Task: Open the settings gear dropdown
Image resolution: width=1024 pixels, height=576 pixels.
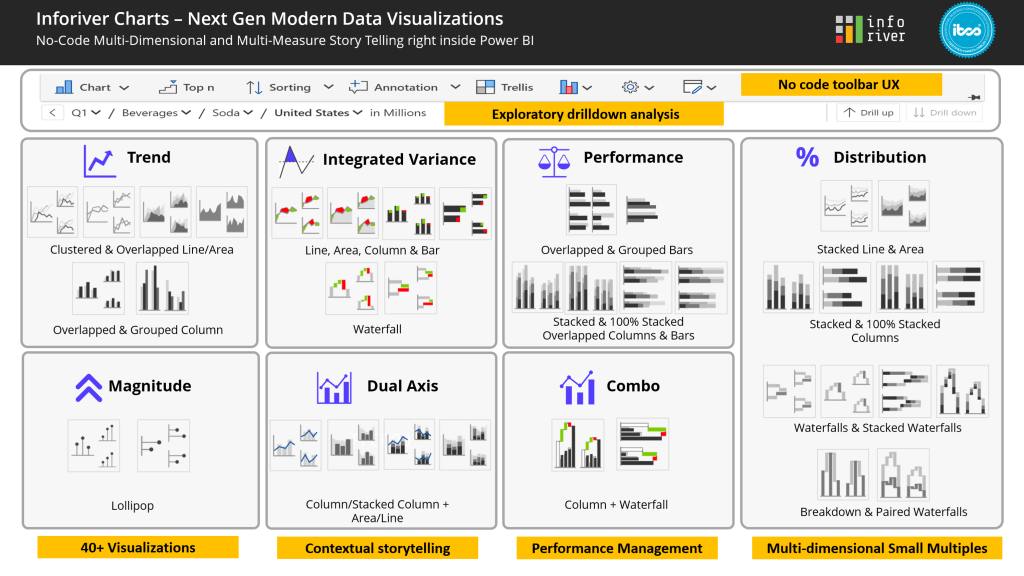Action: 638,87
